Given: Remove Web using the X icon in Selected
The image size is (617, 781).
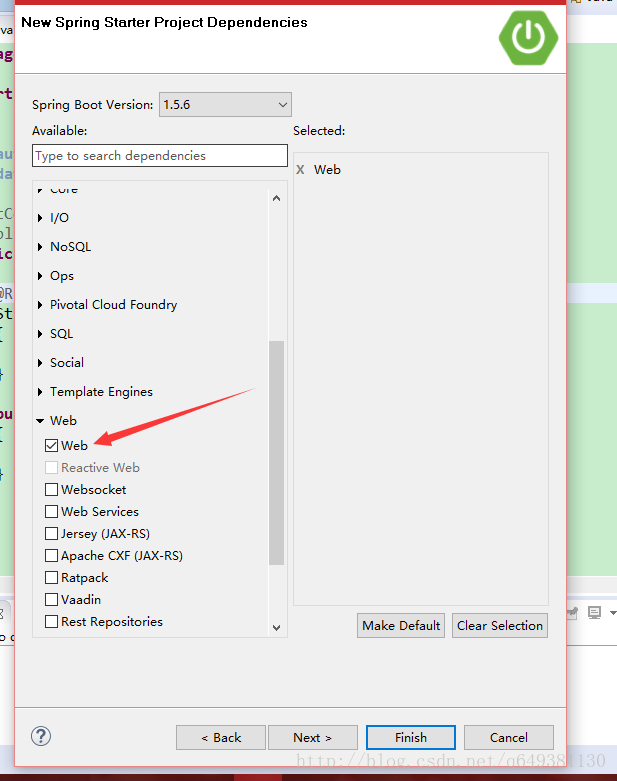Looking at the screenshot, I should point(300,170).
